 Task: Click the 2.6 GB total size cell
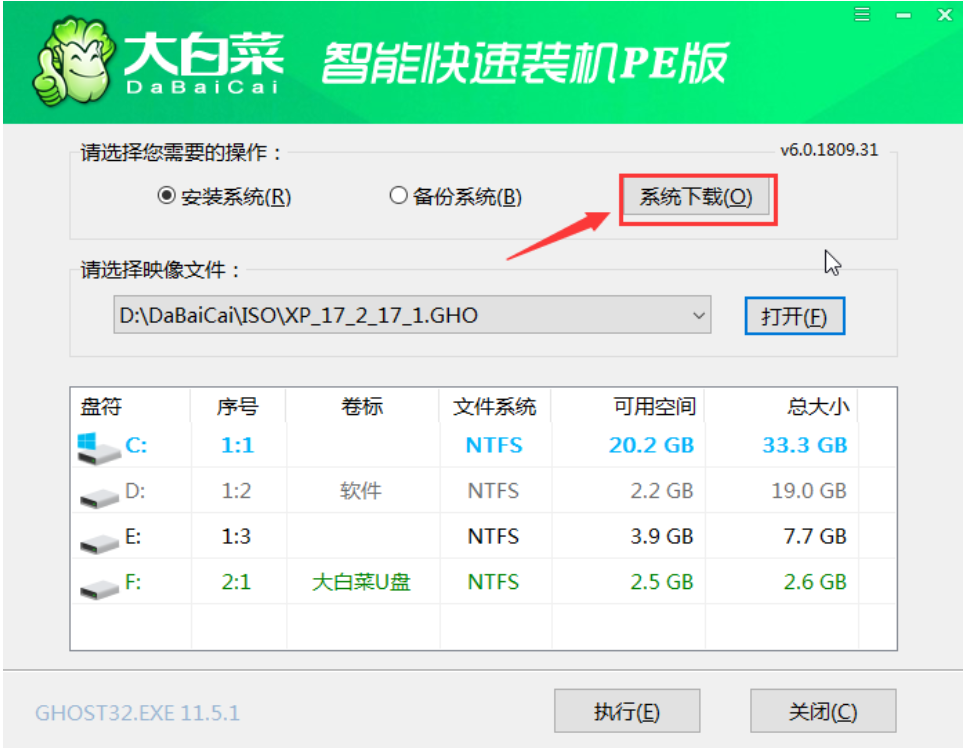pyautogui.click(x=815, y=582)
